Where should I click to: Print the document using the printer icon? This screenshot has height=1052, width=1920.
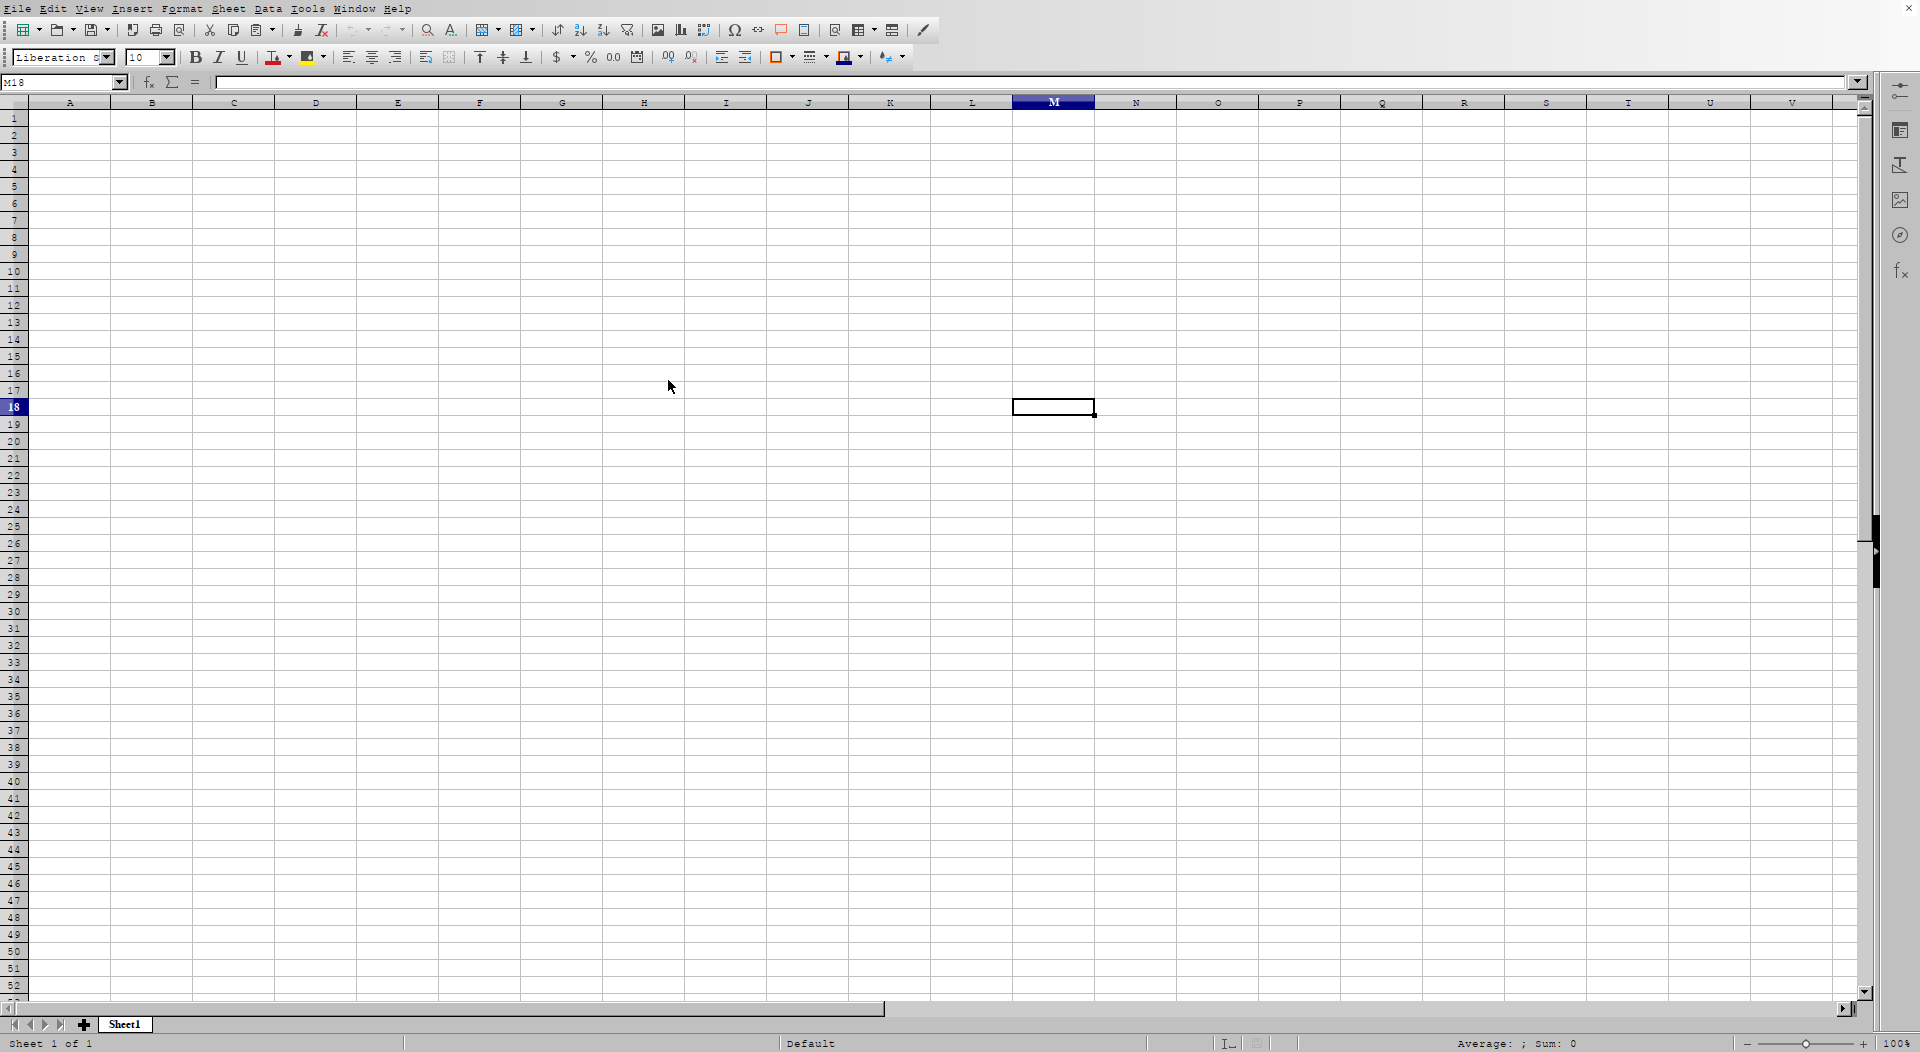click(x=156, y=30)
